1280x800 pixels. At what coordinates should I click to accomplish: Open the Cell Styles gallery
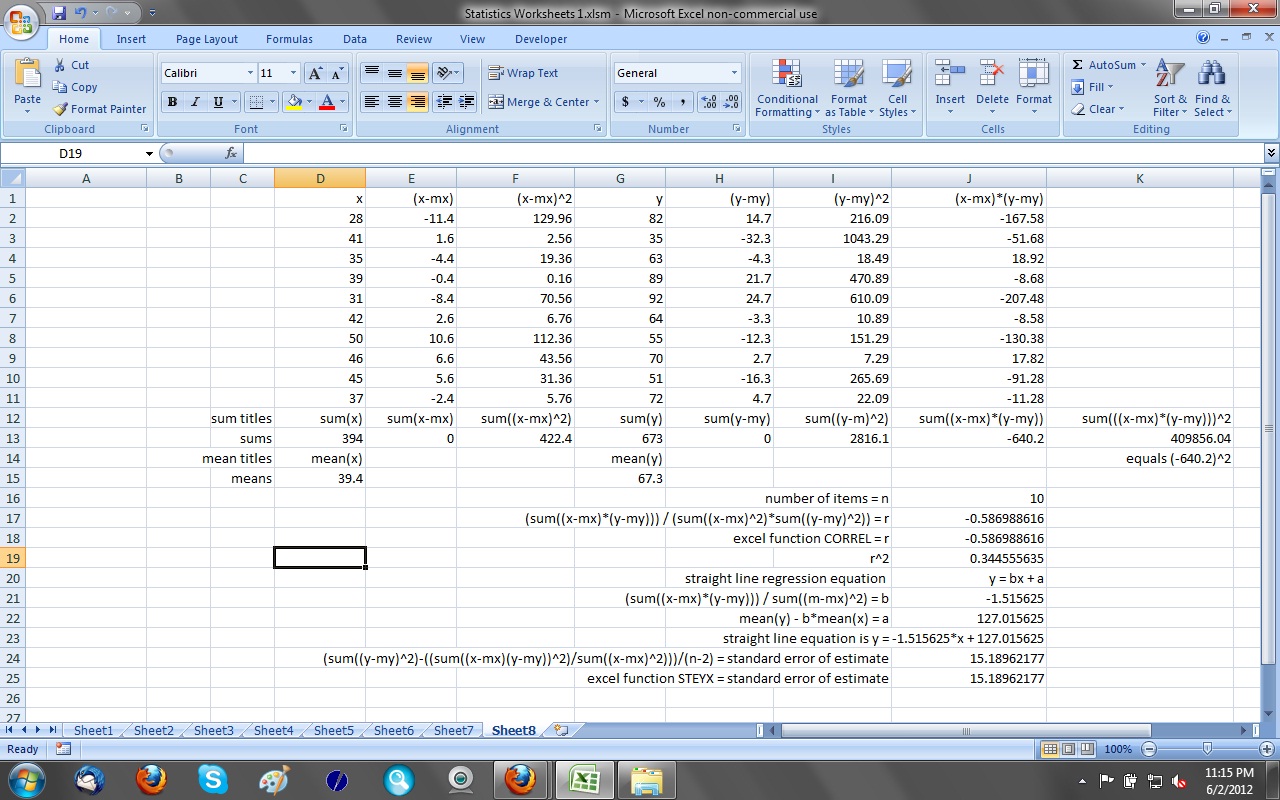897,88
